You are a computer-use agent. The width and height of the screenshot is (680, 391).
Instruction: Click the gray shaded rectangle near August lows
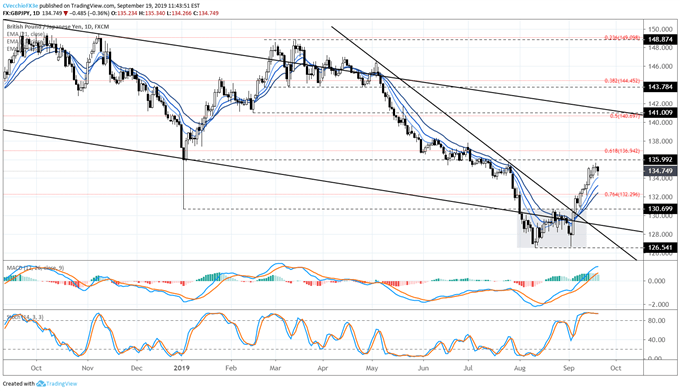pyautogui.click(x=552, y=228)
